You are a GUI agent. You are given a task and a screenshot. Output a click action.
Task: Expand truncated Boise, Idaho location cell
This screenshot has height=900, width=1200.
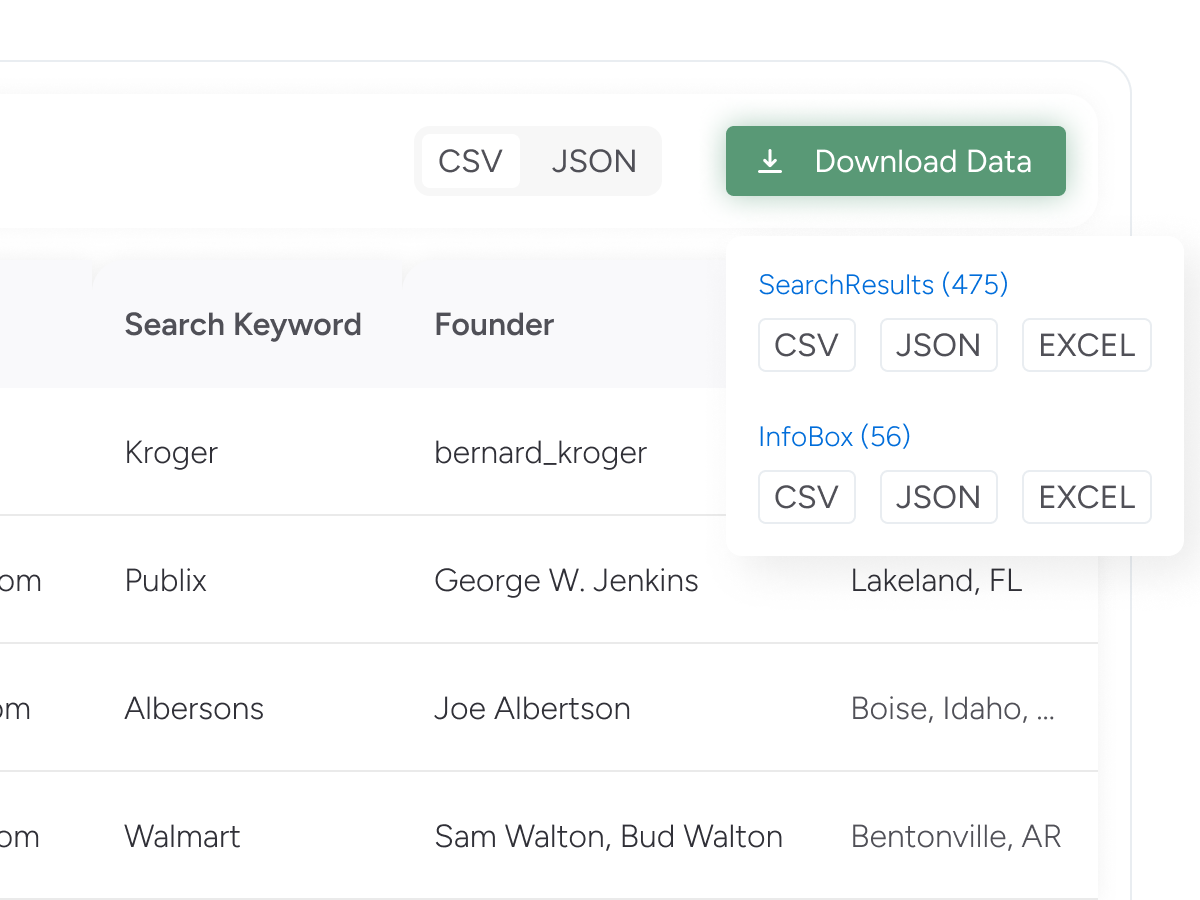tap(952, 709)
